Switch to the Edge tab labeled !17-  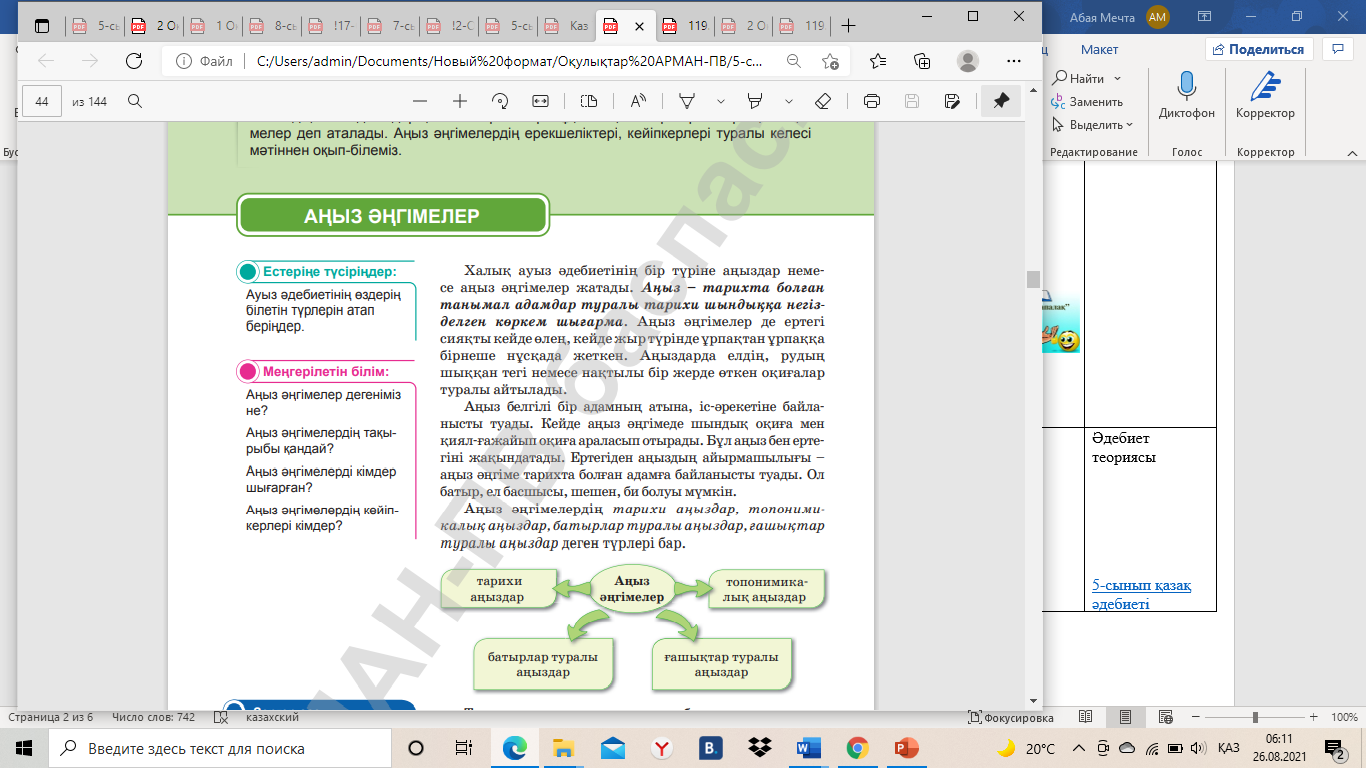pos(333,26)
